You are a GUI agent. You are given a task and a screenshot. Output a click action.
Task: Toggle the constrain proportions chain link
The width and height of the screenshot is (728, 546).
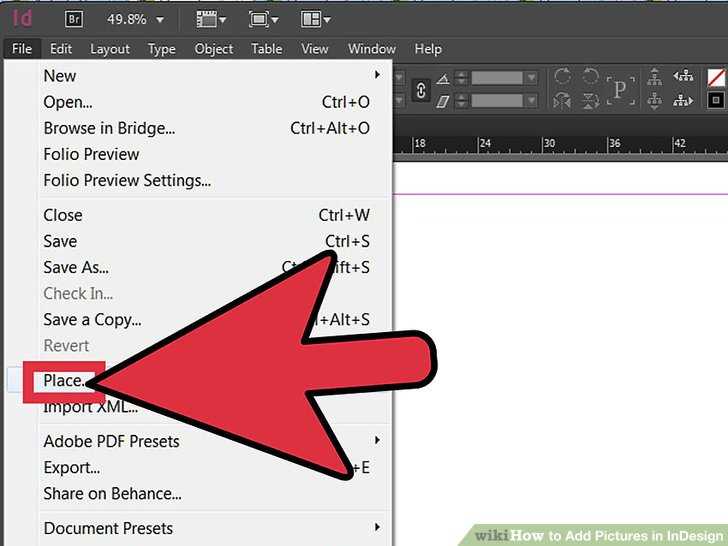421,90
